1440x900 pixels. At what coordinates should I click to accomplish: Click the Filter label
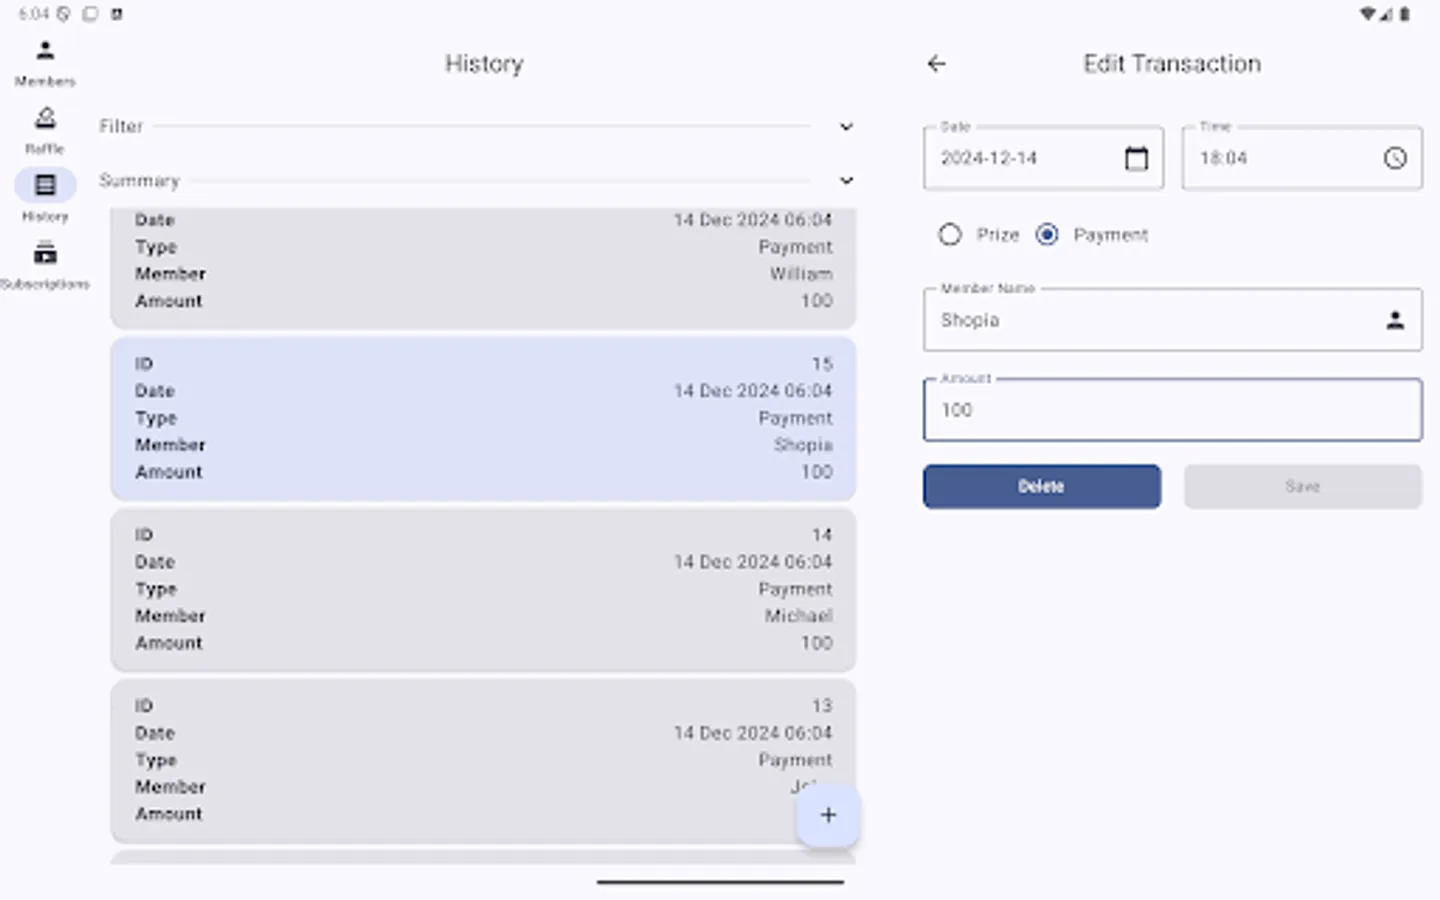(x=121, y=127)
